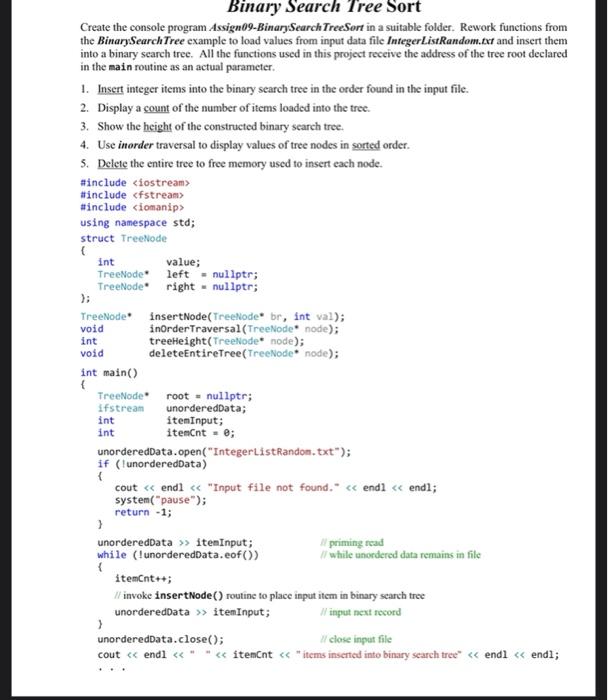The height and width of the screenshot is (700, 608).
Task: Click the "Input file not found." cout line
Action: (x=275, y=488)
